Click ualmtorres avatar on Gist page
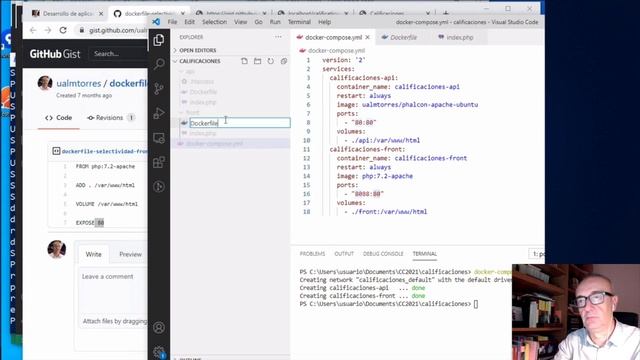Image resolution: width=640 pixels, height=360 pixels. 45,83
